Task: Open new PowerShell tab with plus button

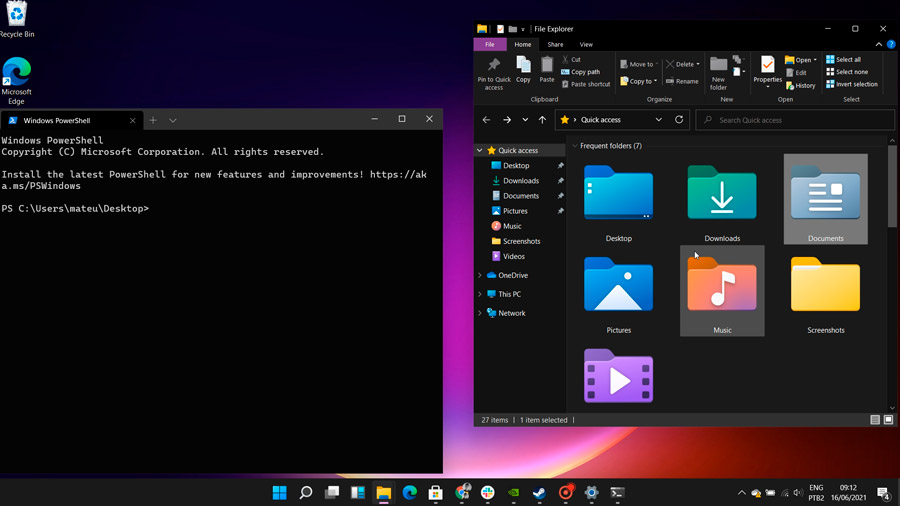Action: pos(153,120)
